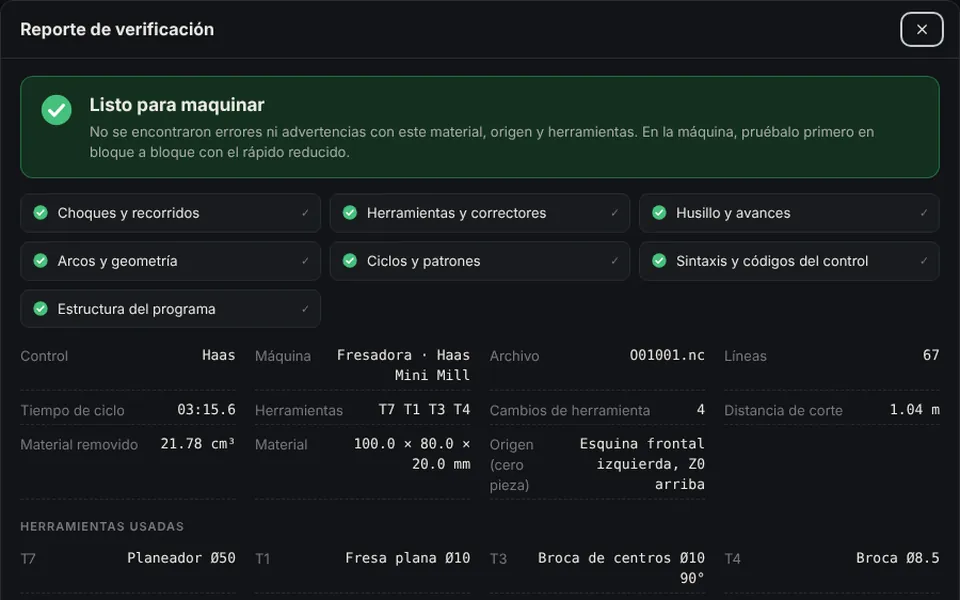Viewport: 960px width, 600px height.
Task: Click the Máquina label
Action: click(x=283, y=356)
